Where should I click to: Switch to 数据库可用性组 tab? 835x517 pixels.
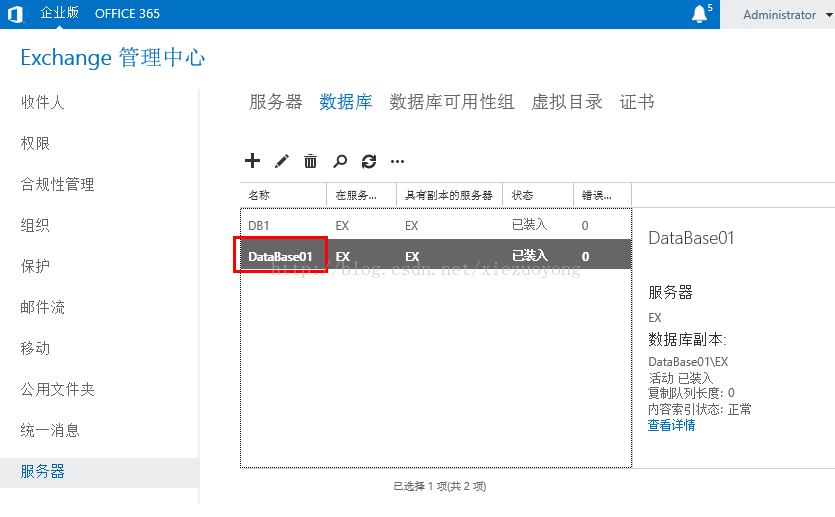(452, 102)
